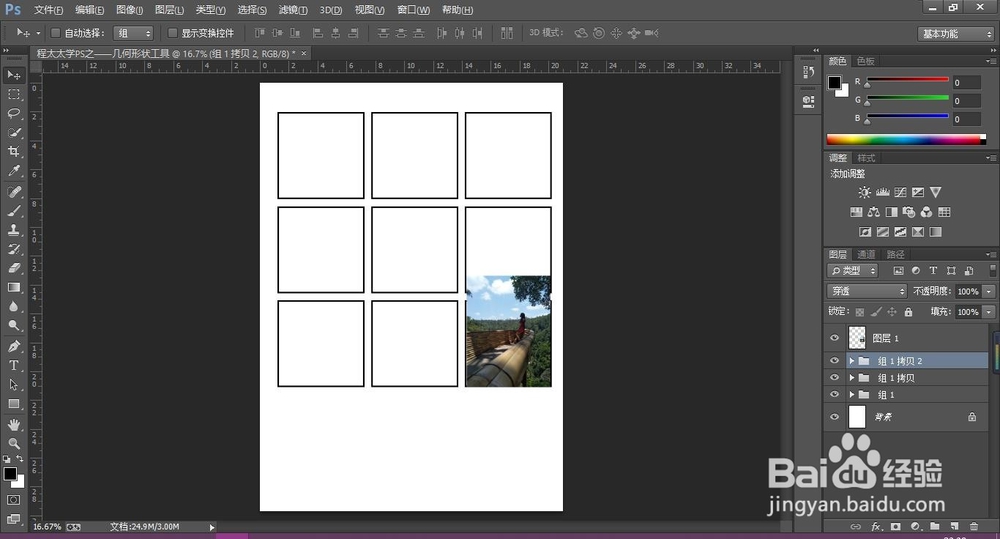The height and width of the screenshot is (539, 1000).
Task: Click the G value input field
Action: point(966,101)
